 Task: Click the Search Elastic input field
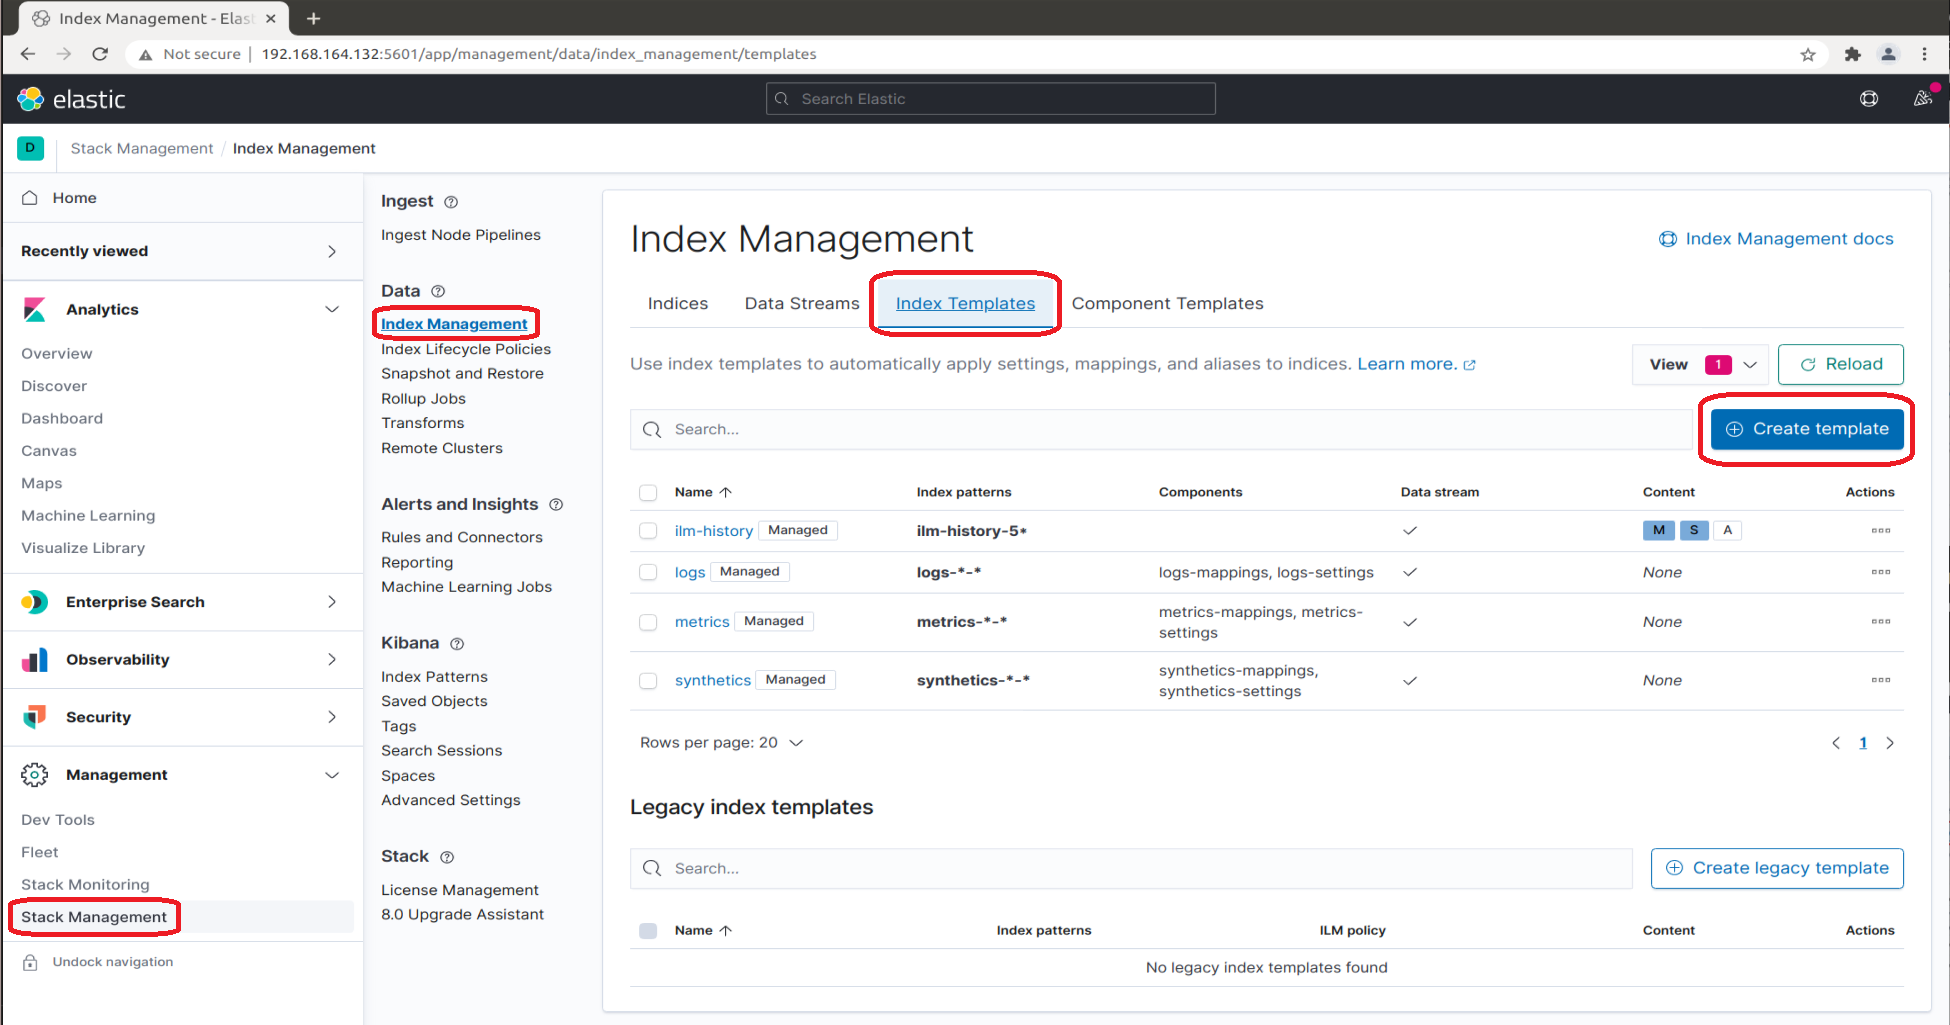point(990,99)
